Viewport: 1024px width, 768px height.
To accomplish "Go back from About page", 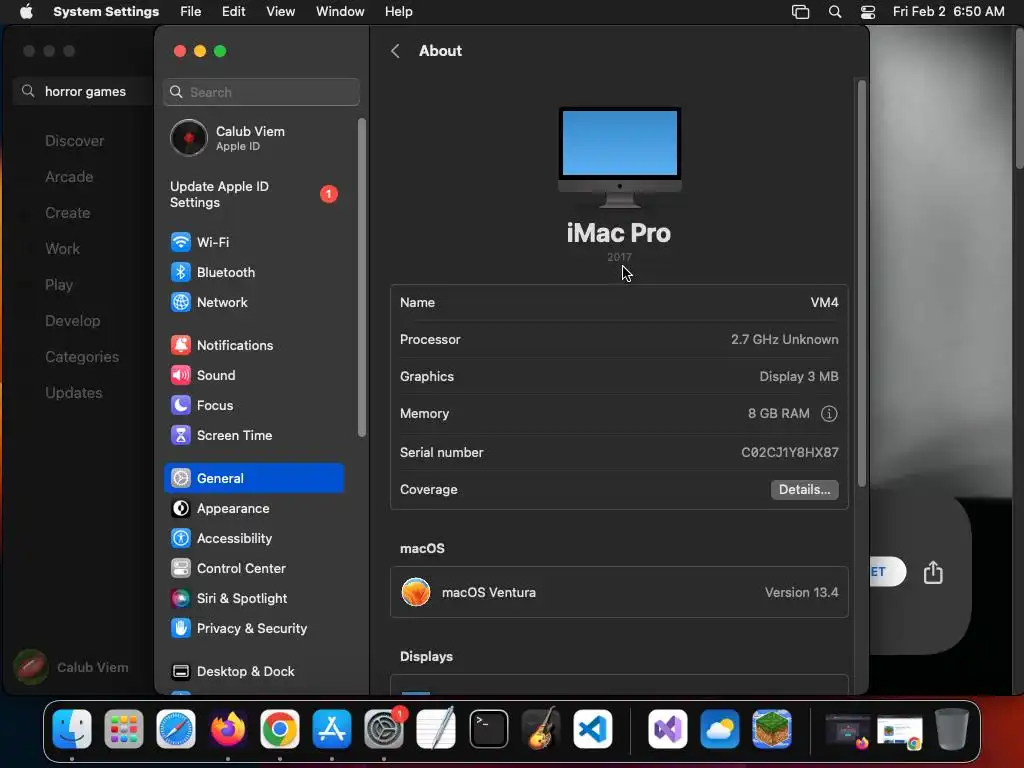I will click(395, 51).
